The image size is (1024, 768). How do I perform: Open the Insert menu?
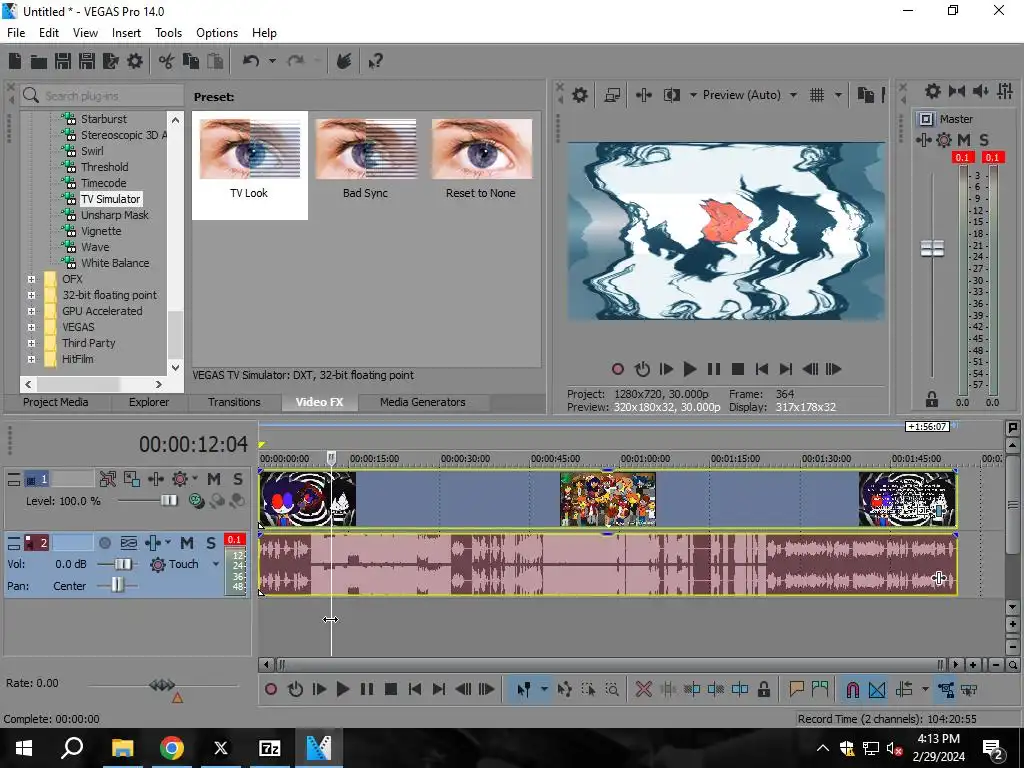coord(126,33)
